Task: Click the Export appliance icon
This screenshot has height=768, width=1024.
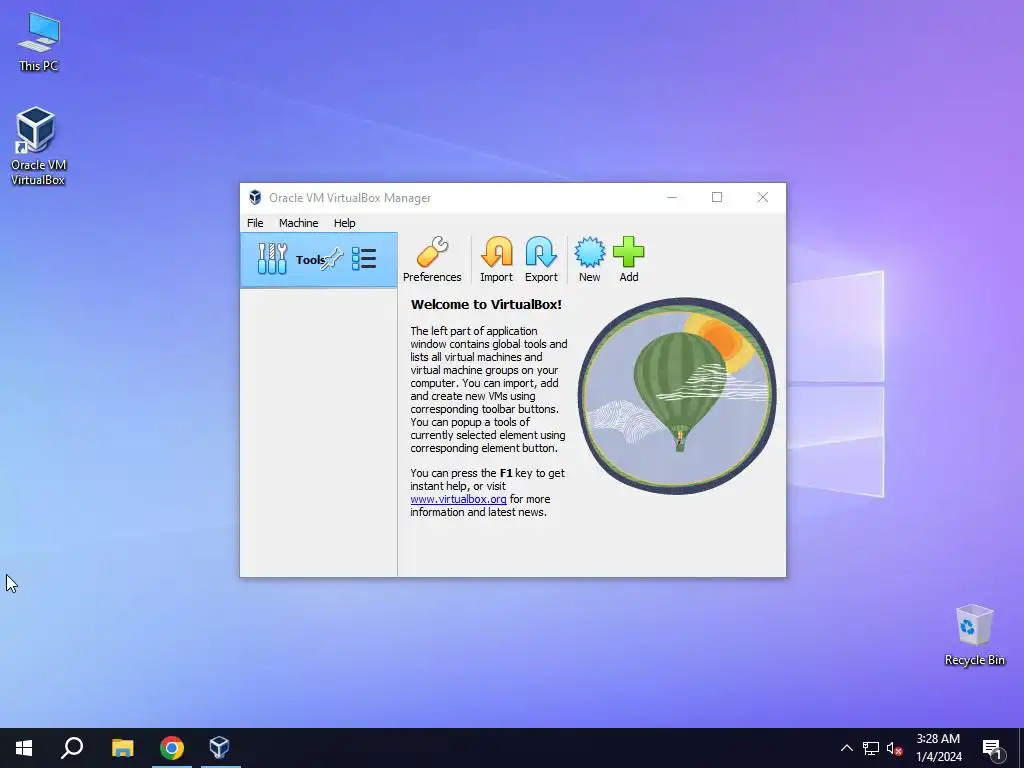Action: tap(541, 259)
